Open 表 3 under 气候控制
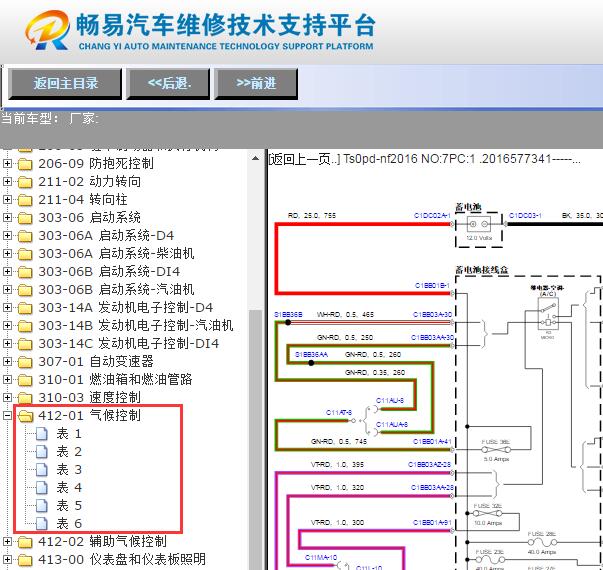This screenshot has height=570, width=603. point(69,470)
